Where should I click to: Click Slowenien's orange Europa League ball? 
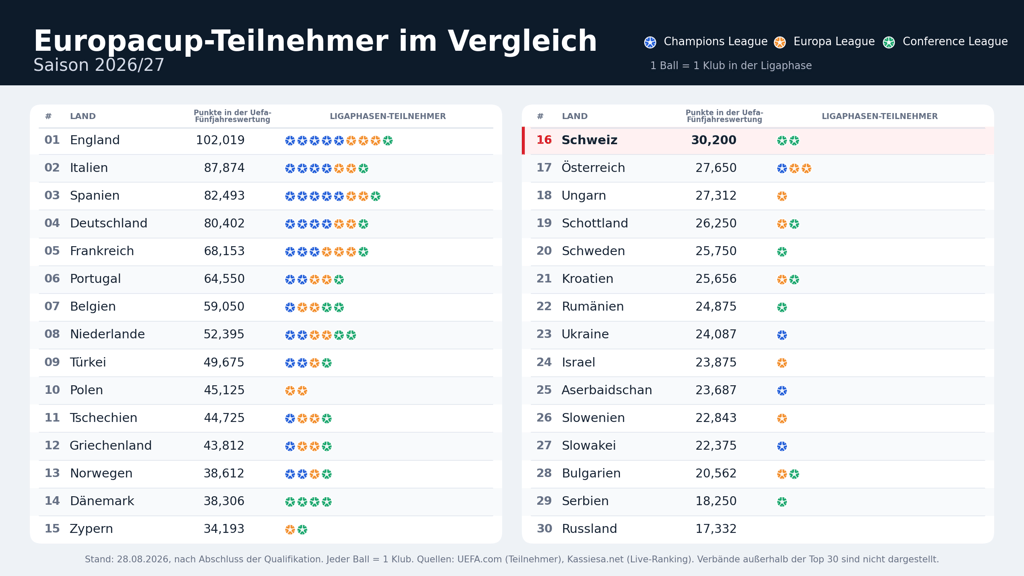click(x=782, y=418)
